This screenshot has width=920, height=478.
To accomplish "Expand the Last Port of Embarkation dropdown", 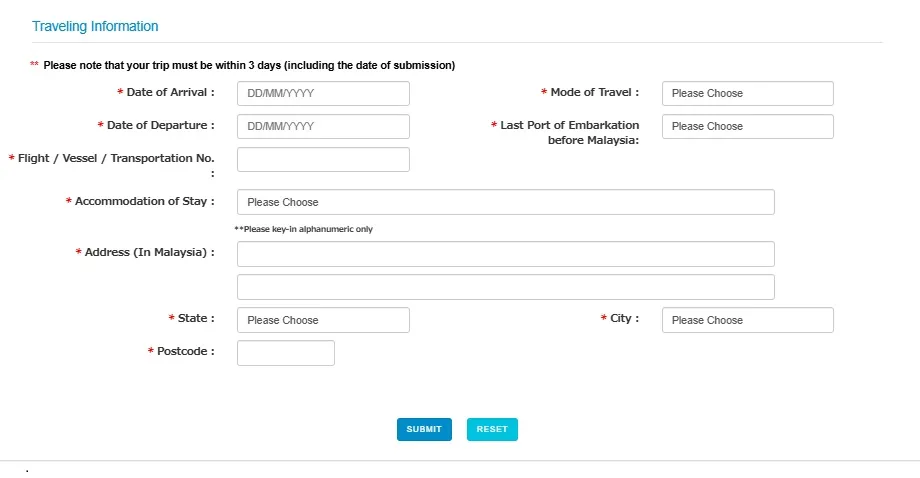I will 747,126.
